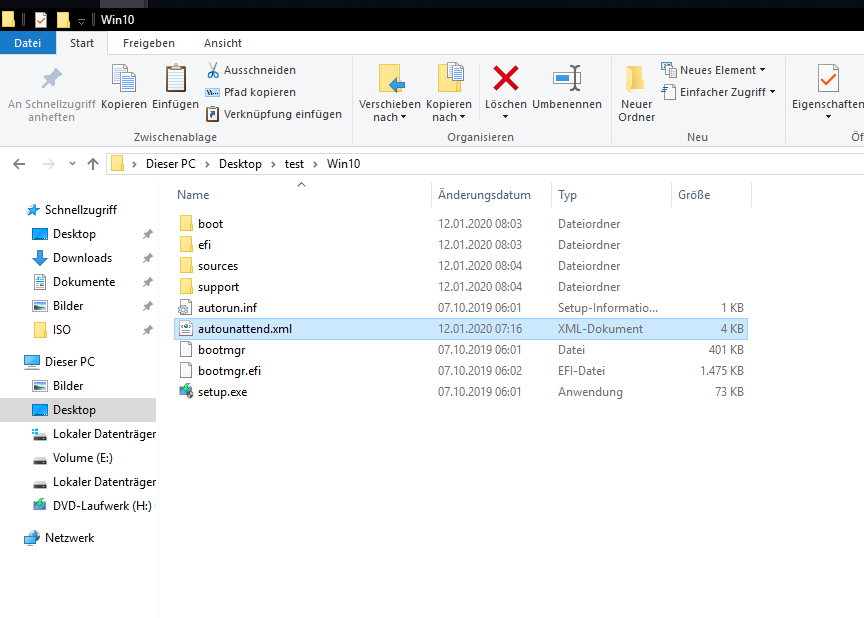864x618 pixels.
Task: Select the bootmgr.efi file name
Action: (x=229, y=371)
